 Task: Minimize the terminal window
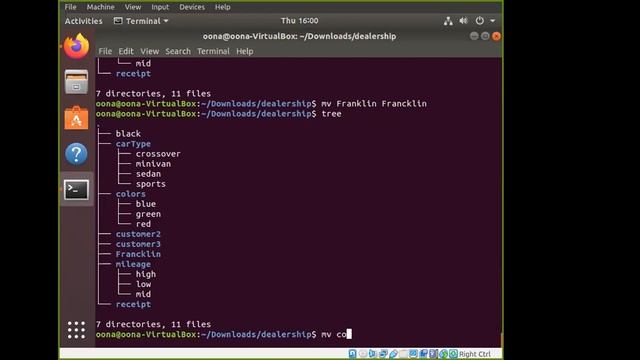474,36
